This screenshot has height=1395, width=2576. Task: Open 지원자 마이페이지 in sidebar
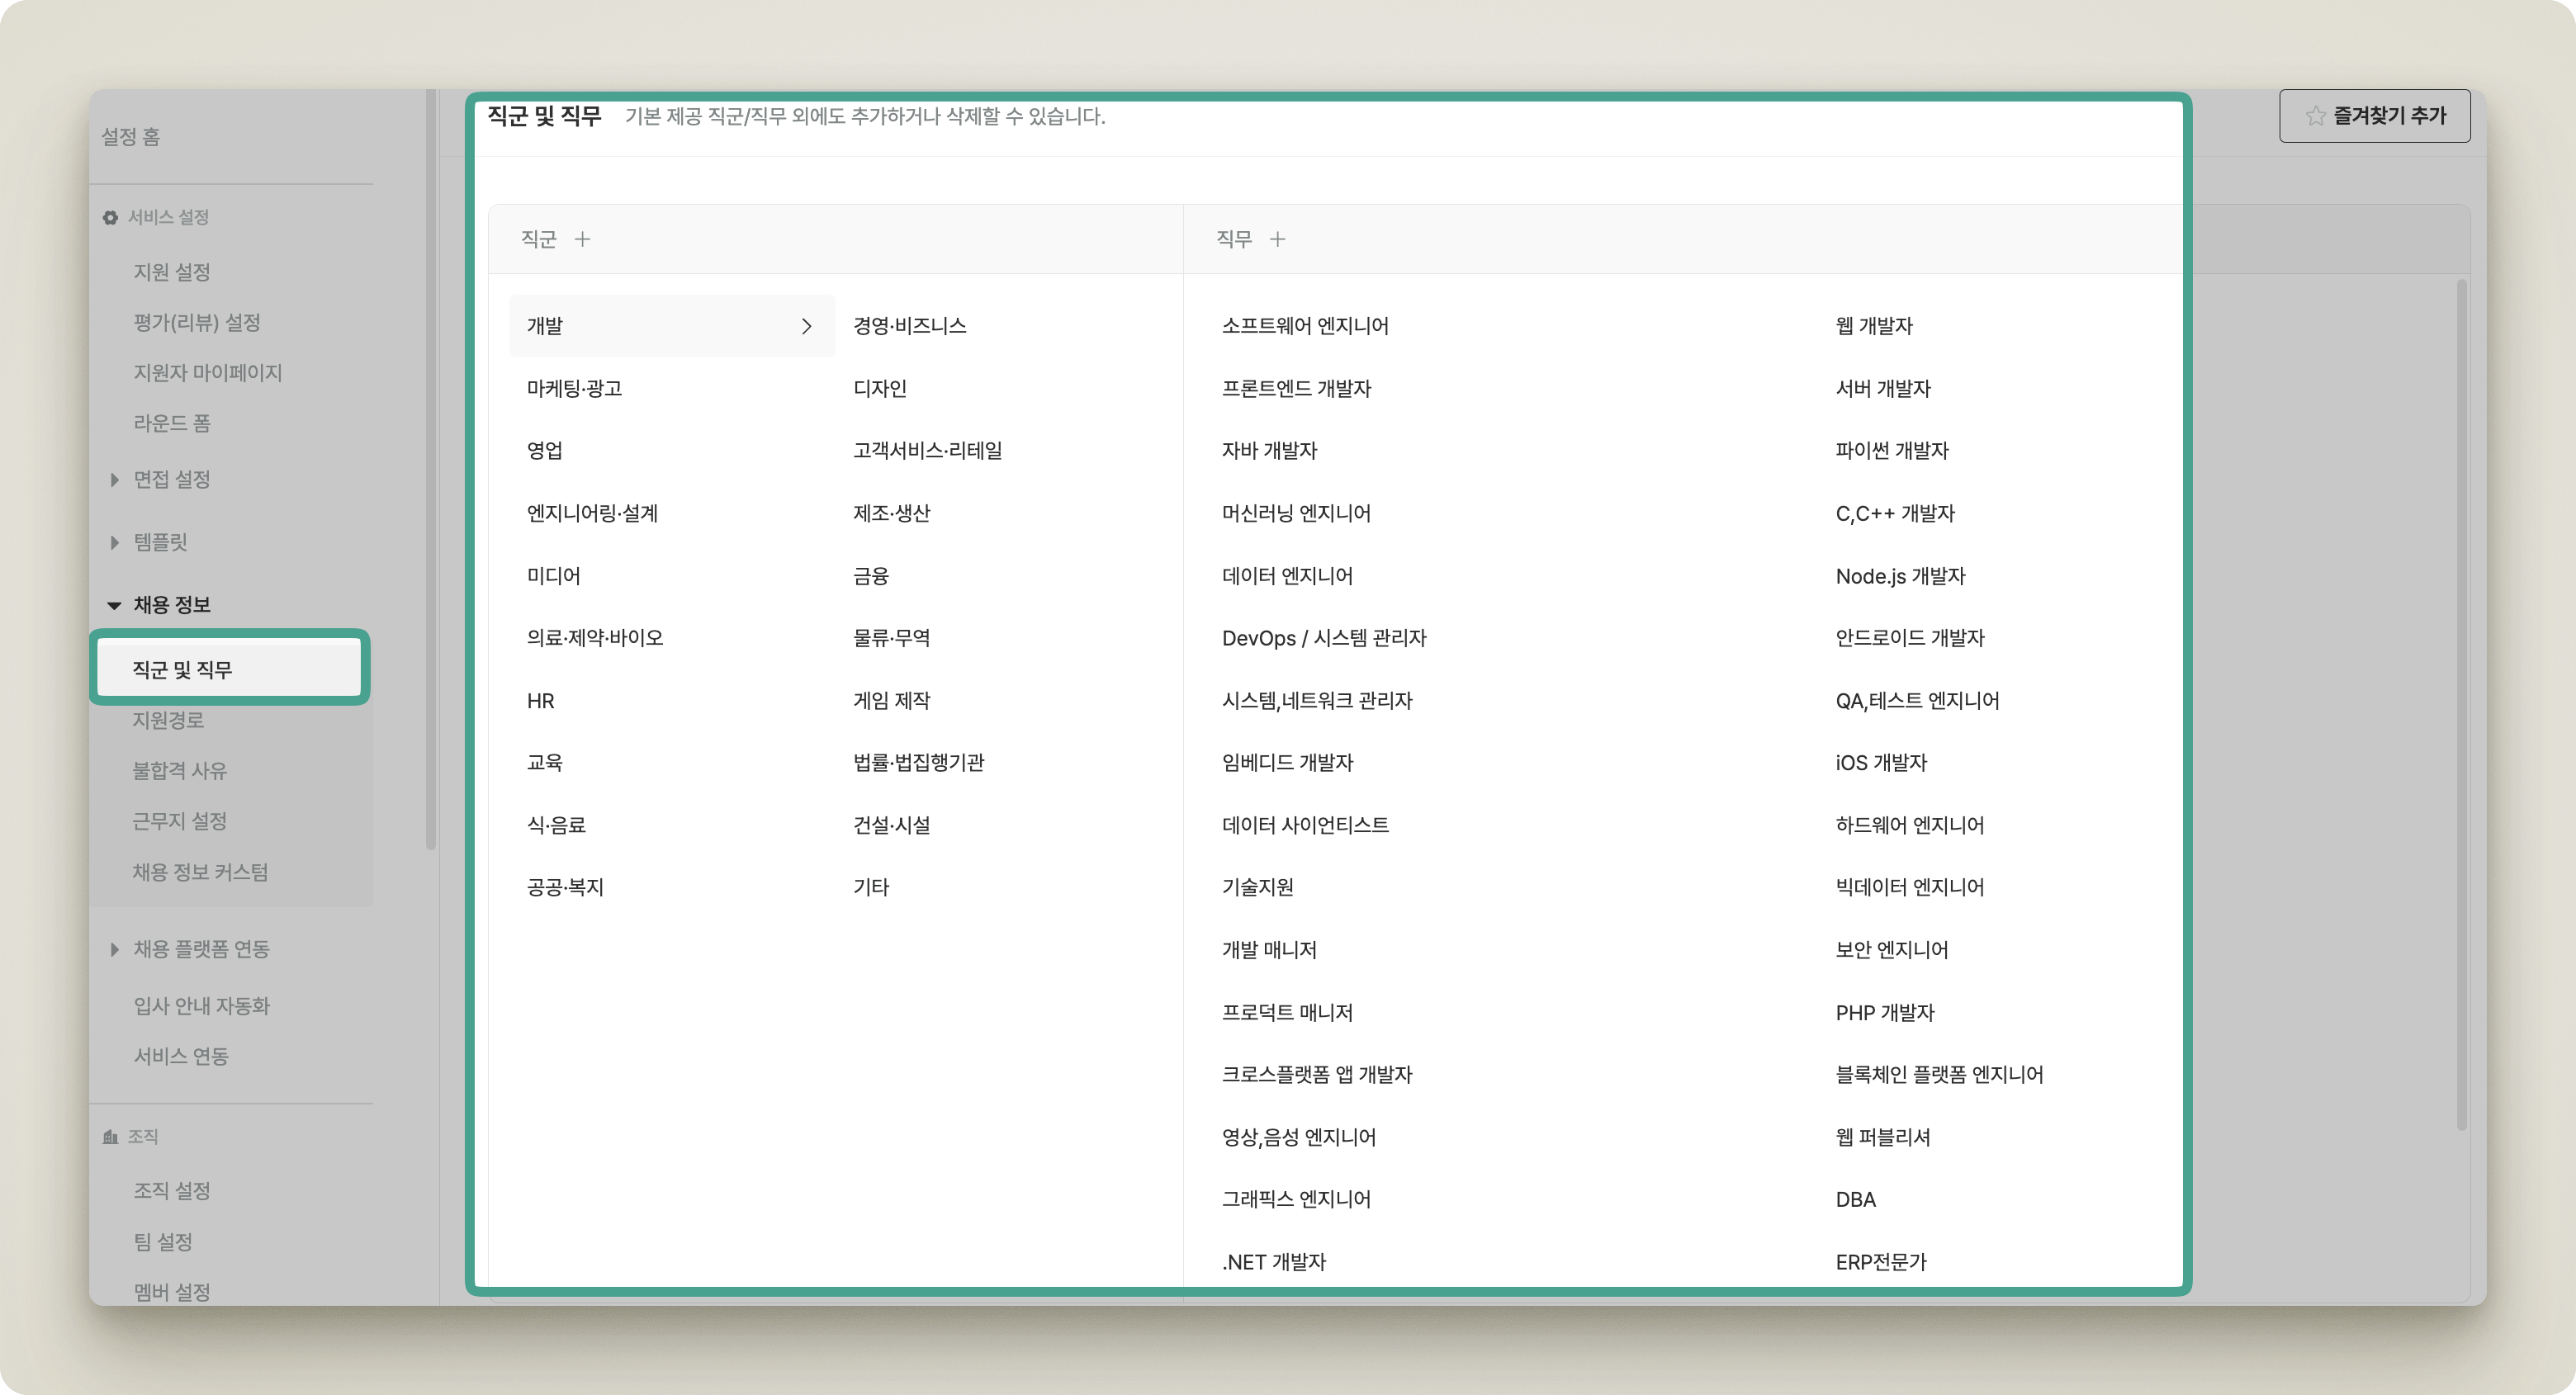pyautogui.click(x=208, y=373)
